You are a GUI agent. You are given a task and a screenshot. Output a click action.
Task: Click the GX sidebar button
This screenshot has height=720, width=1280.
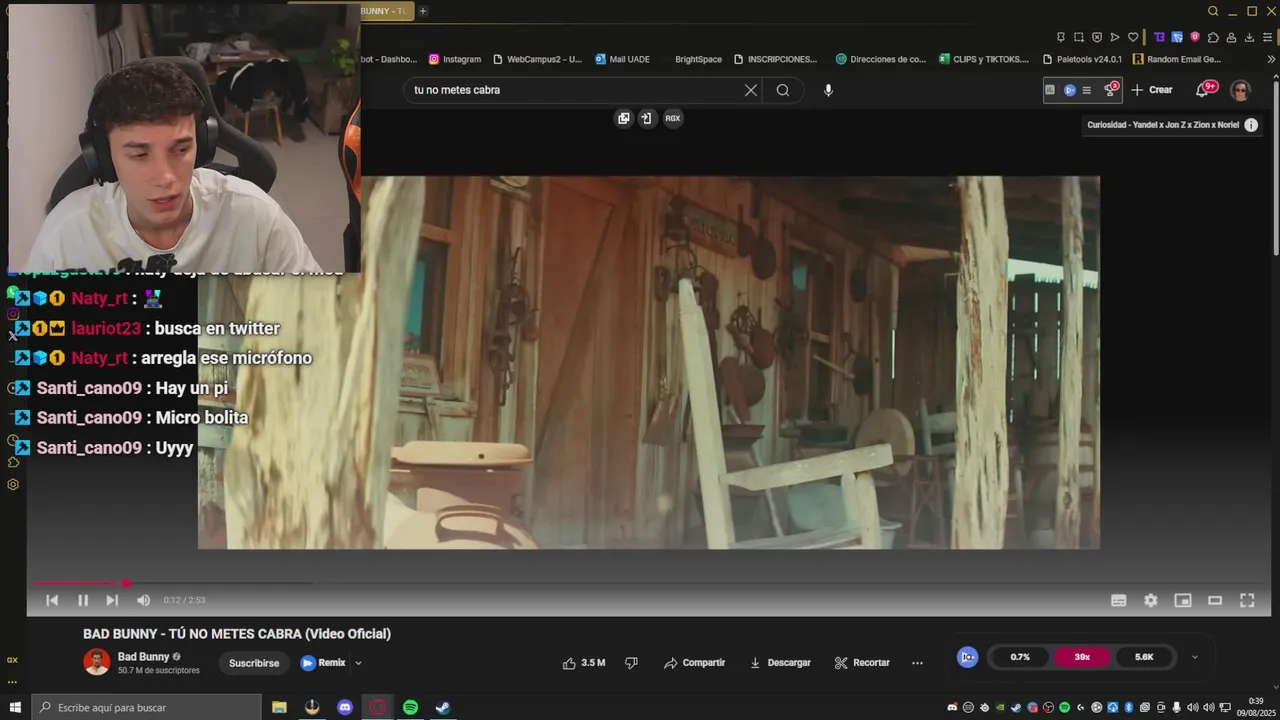13,660
